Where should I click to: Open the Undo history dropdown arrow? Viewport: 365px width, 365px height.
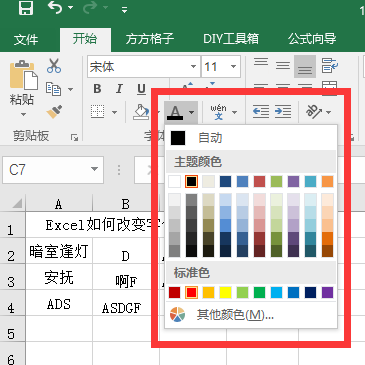click(70, 7)
